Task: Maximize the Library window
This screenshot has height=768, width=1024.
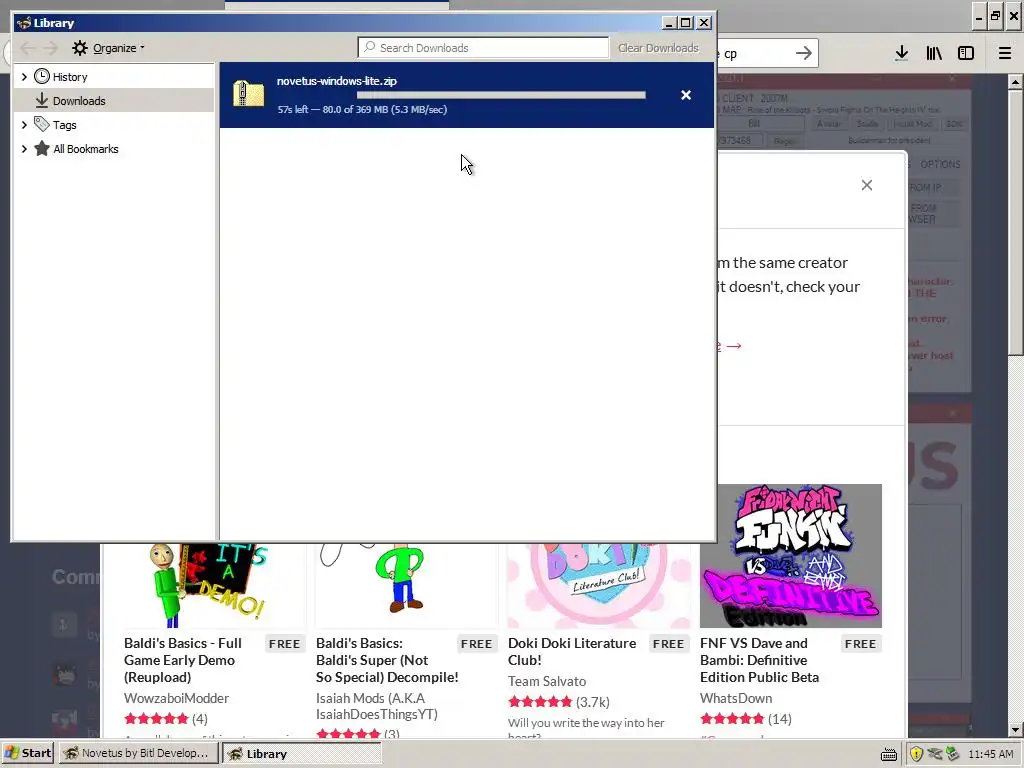Action: 686,23
